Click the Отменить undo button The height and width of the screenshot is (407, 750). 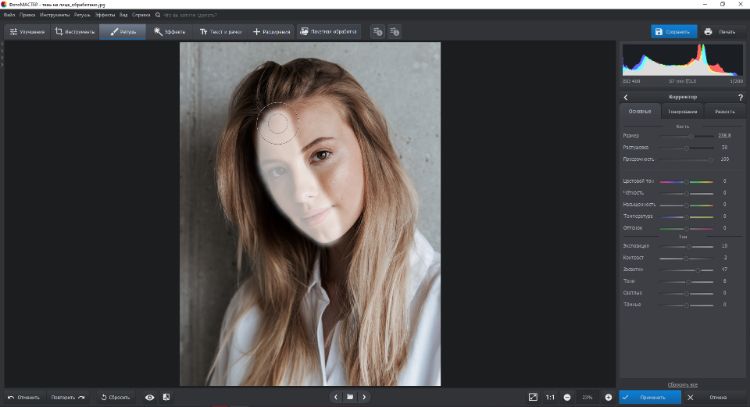(24, 397)
